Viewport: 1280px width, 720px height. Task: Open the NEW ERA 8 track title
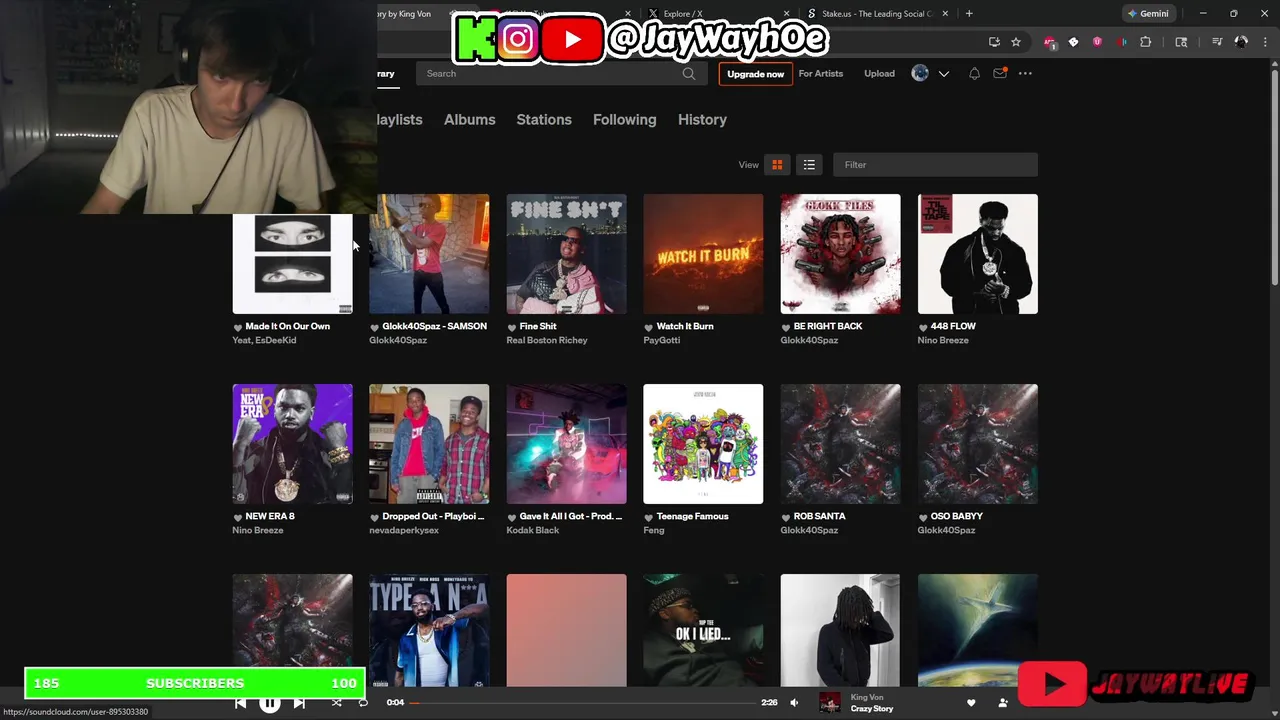coord(270,516)
